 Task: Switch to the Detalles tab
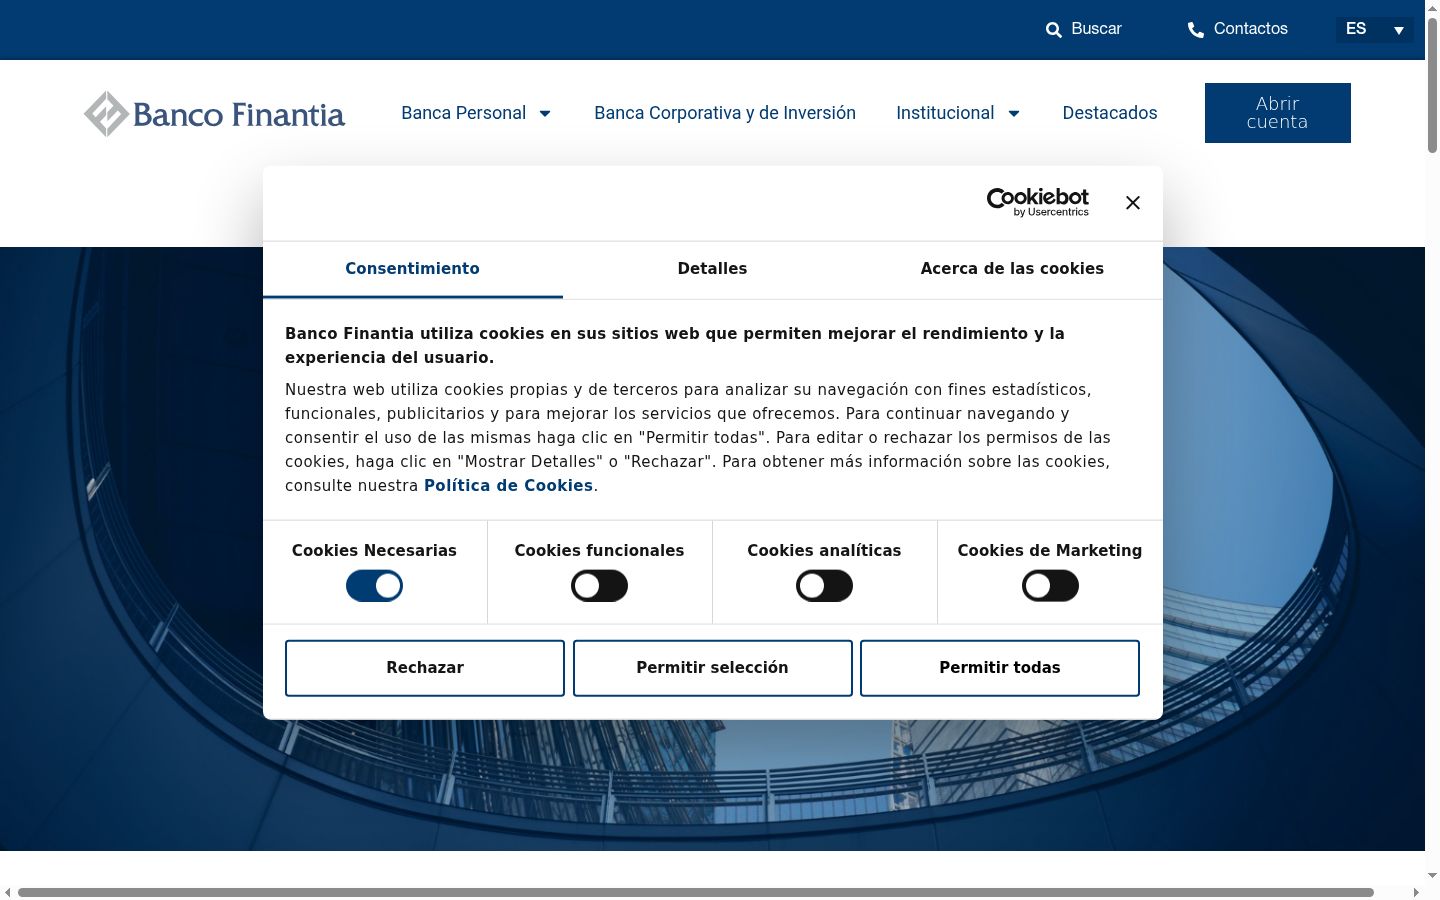tap(712, 269)
